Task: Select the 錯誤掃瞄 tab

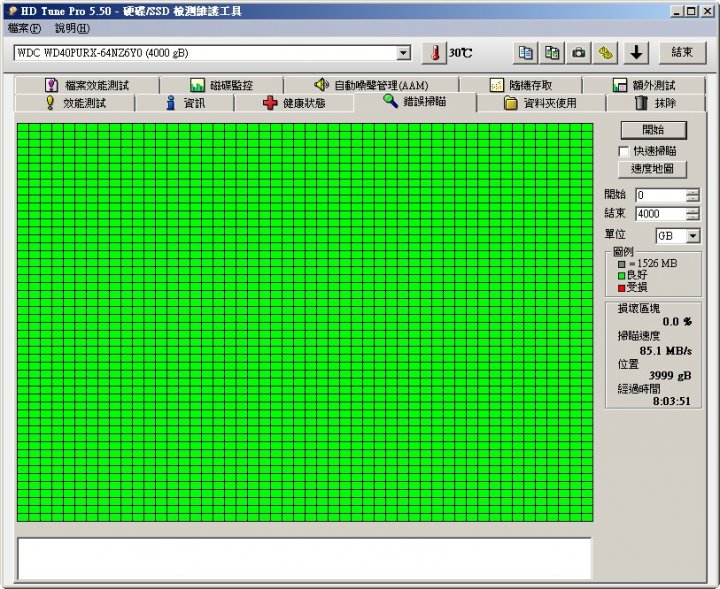Action: coord(415,101)
